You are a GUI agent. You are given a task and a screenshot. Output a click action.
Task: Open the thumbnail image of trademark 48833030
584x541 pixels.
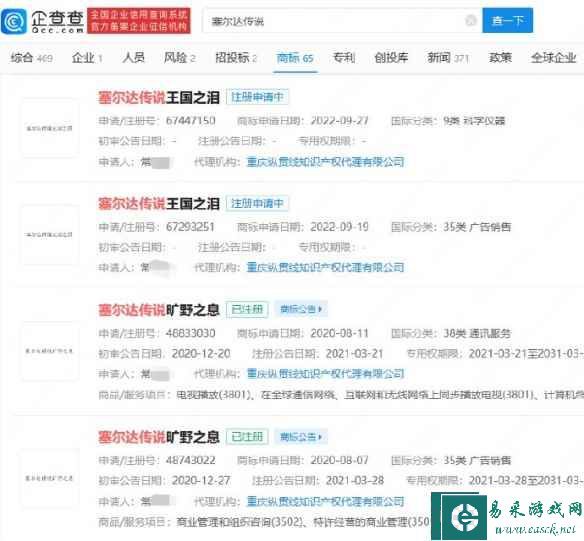point(50,351)
